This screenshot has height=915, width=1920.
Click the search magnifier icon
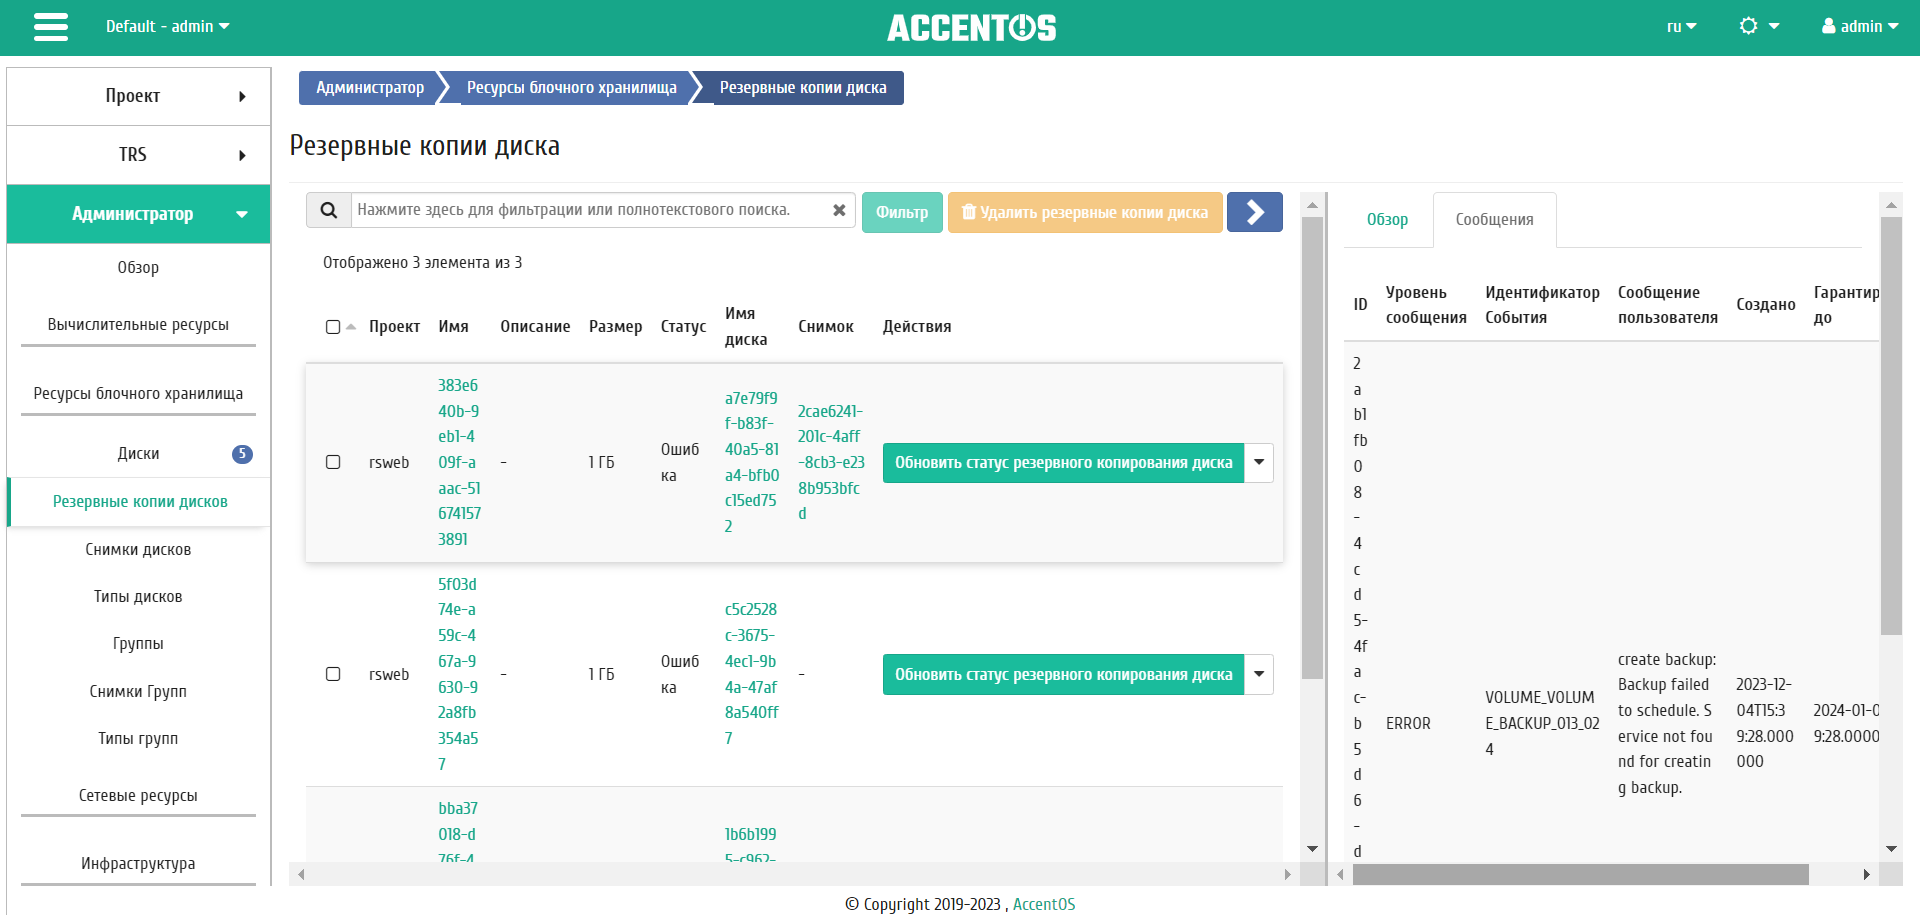[328, 211]
